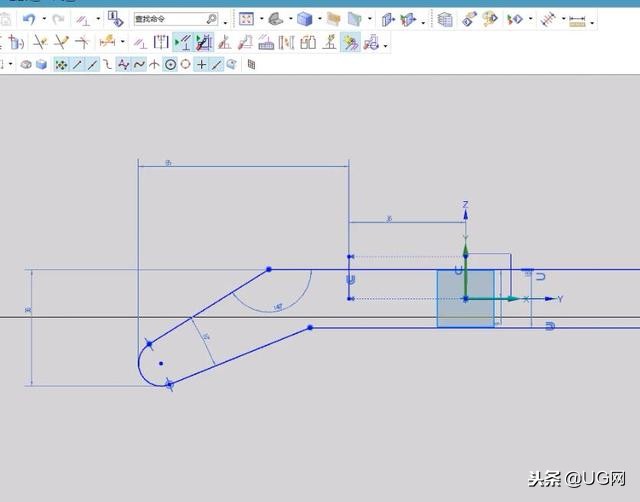Click the animate dimension icon

[224, 42]
